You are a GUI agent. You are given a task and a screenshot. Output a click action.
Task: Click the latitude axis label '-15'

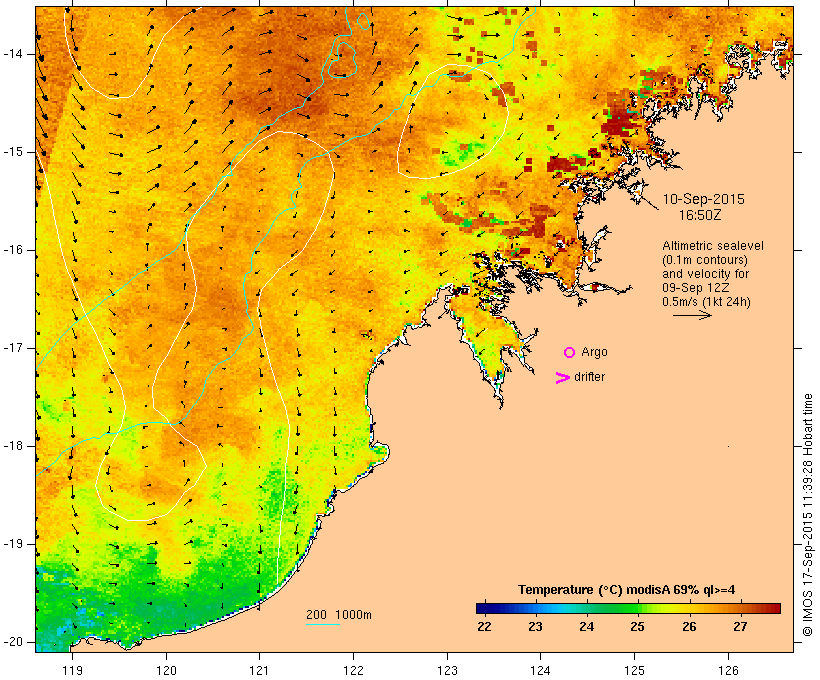tap(13, 152)
